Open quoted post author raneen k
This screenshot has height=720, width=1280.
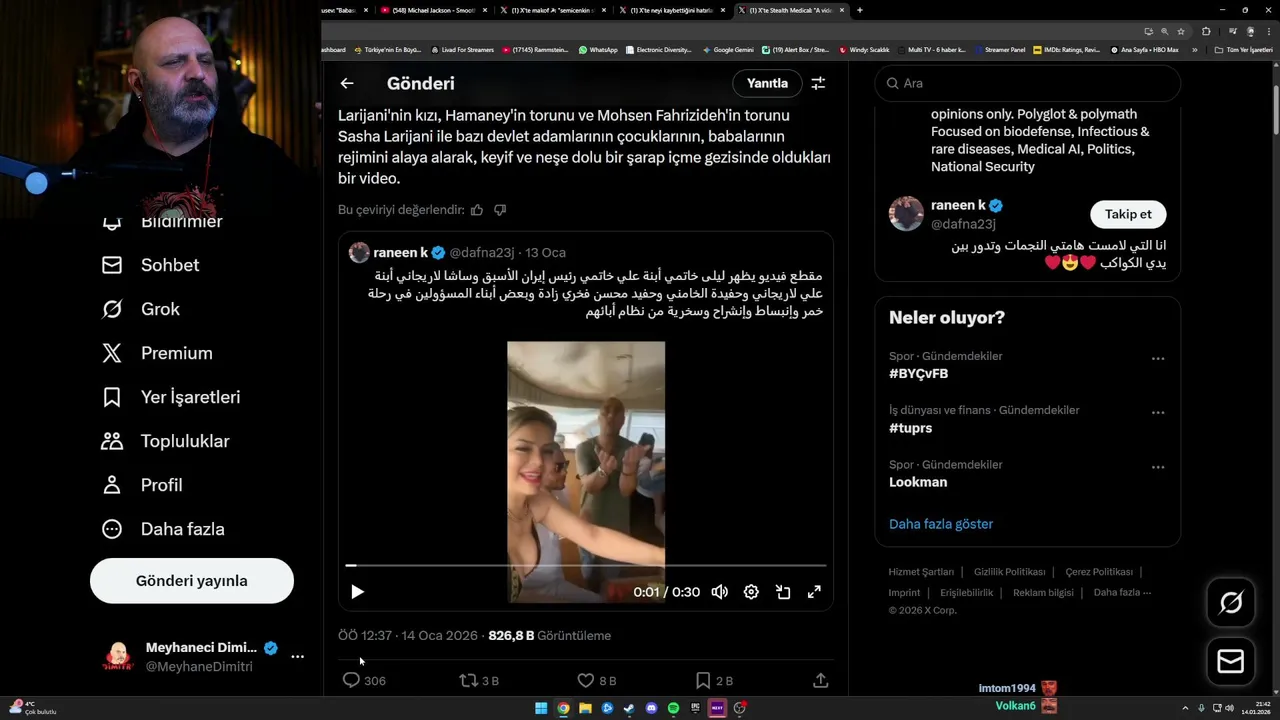tap(400, 253)
